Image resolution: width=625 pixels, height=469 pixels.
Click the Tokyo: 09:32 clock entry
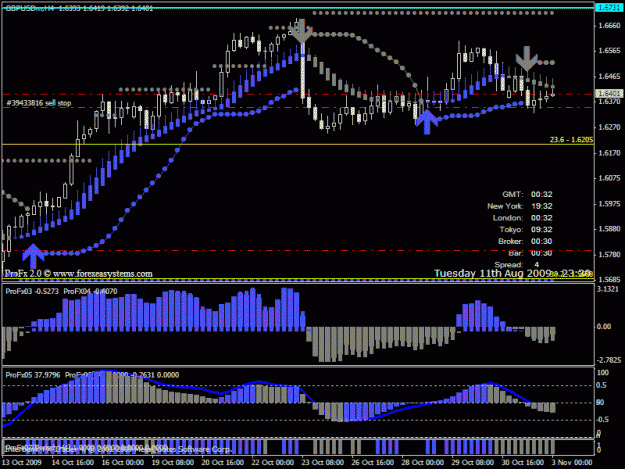(x=526, y=230)
